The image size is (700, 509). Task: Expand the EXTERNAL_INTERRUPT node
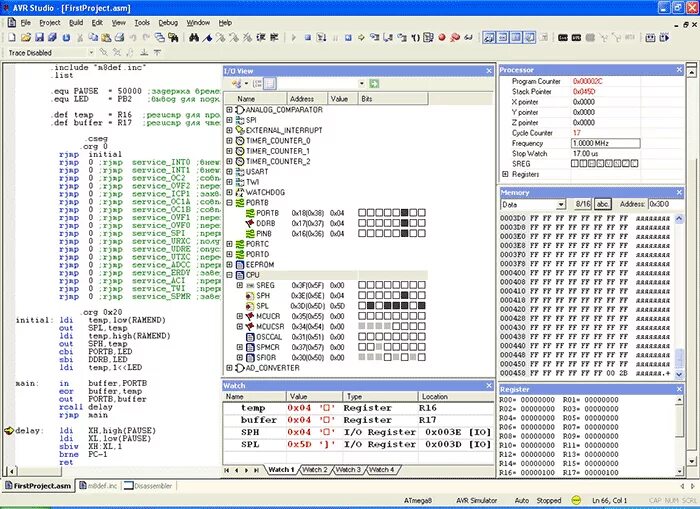pyautogui.click(x=229, y=130)
